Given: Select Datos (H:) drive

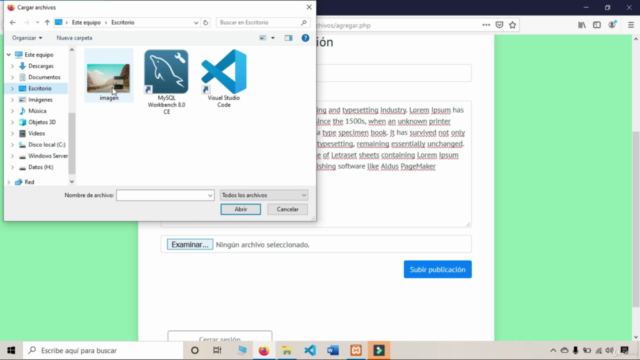Looking at the screenshot, I should [x=40, y=167].
